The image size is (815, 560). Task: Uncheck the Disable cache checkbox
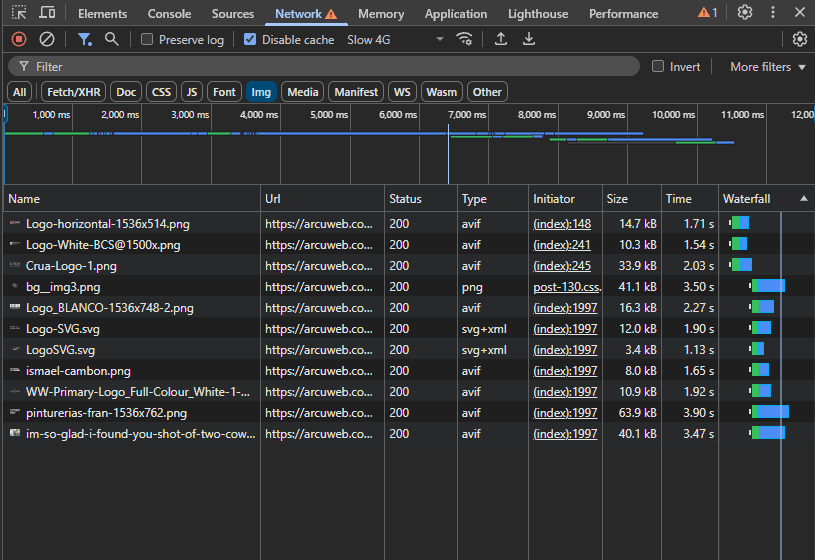(x=250, y=40)
